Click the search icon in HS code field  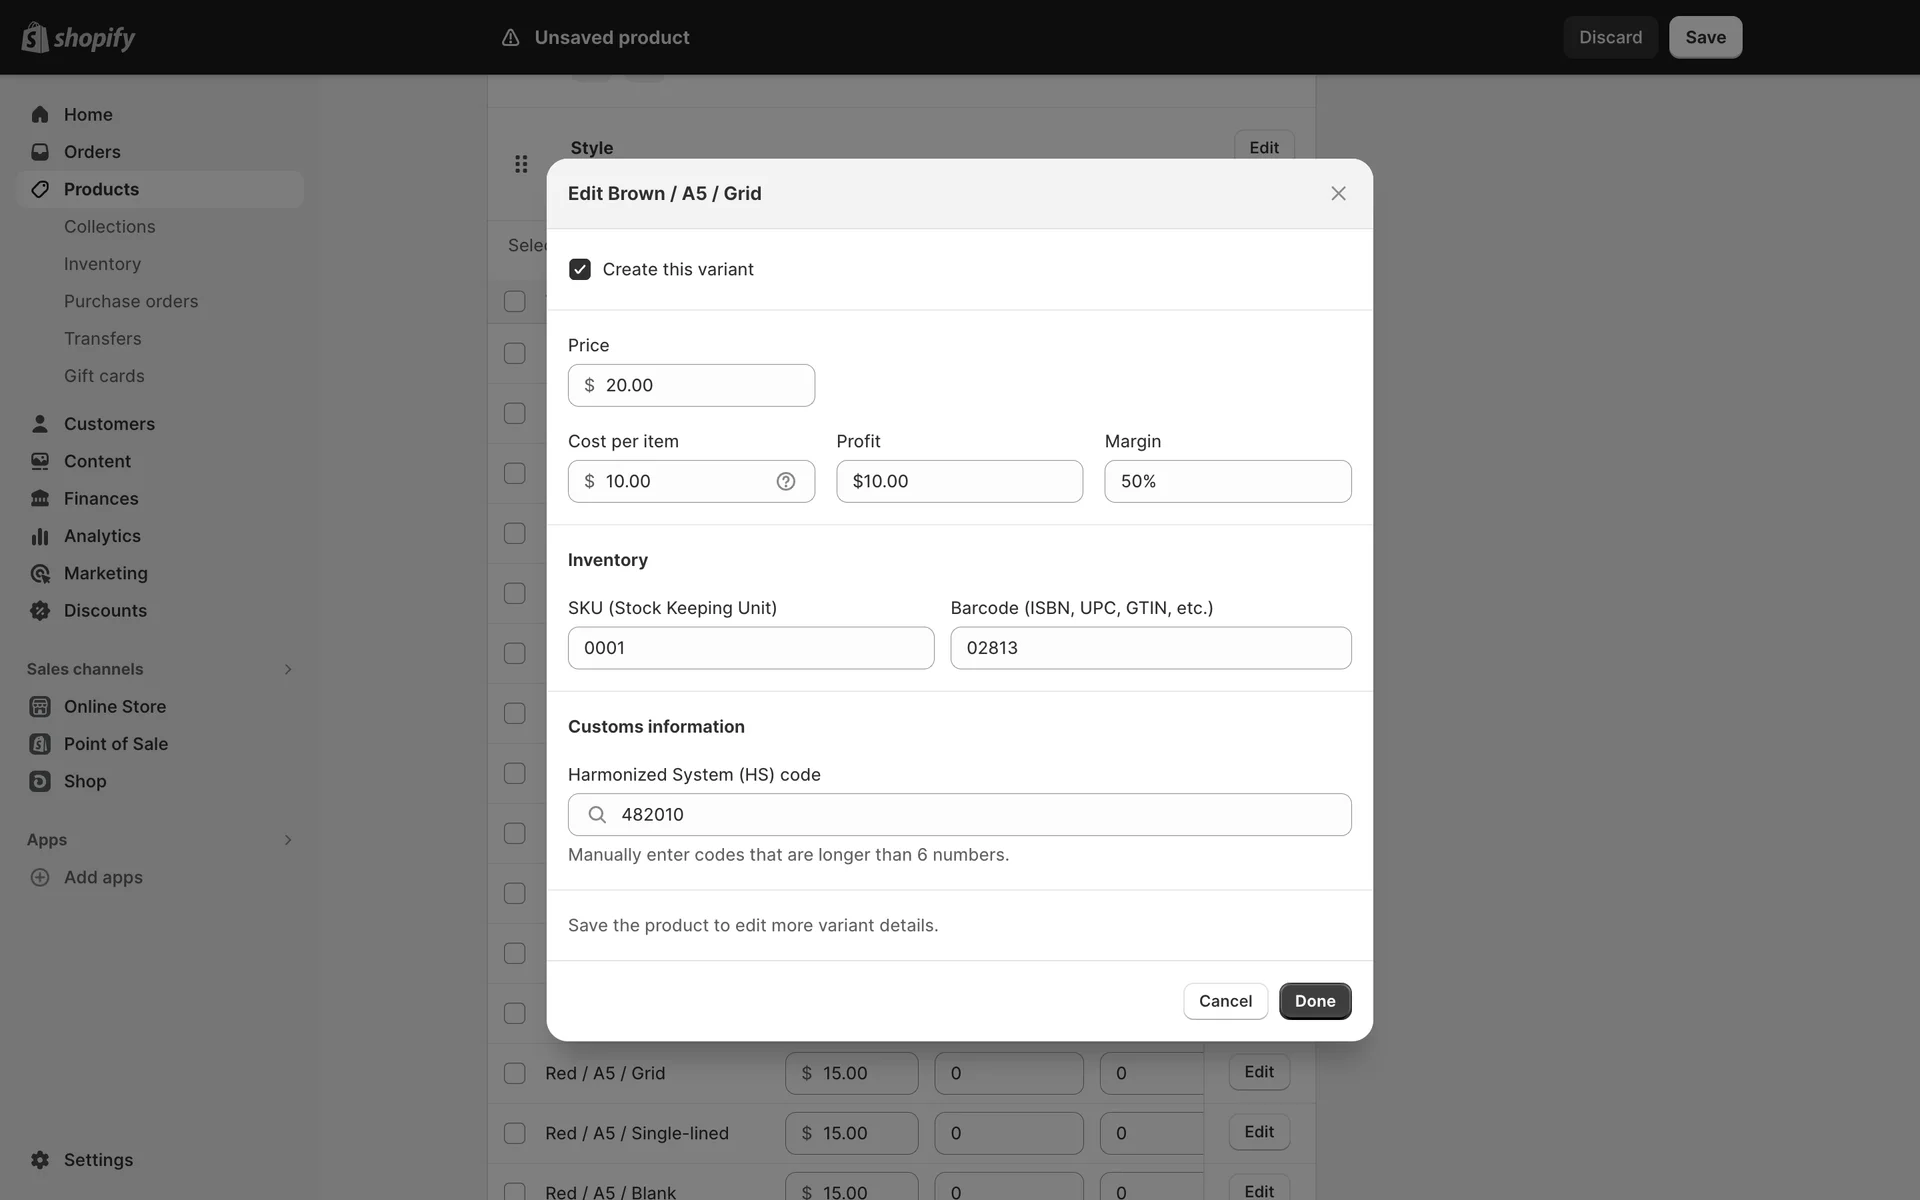[597, 815]
